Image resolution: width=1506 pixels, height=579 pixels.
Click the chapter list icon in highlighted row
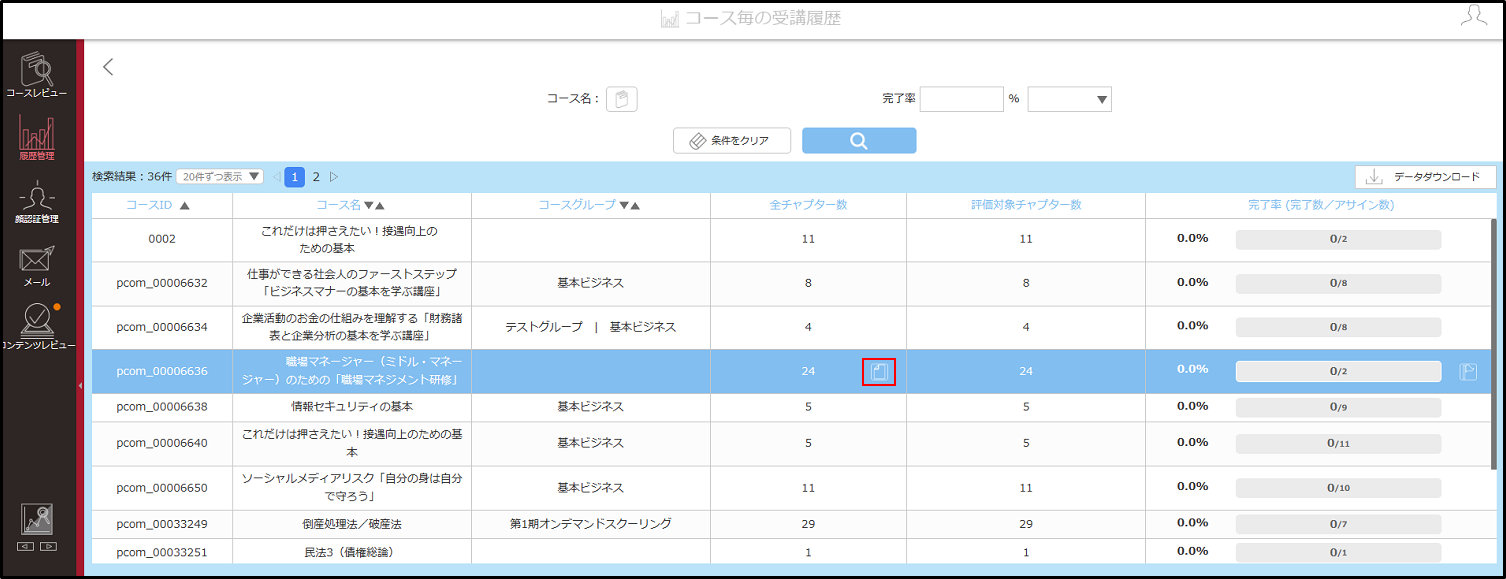878,372
